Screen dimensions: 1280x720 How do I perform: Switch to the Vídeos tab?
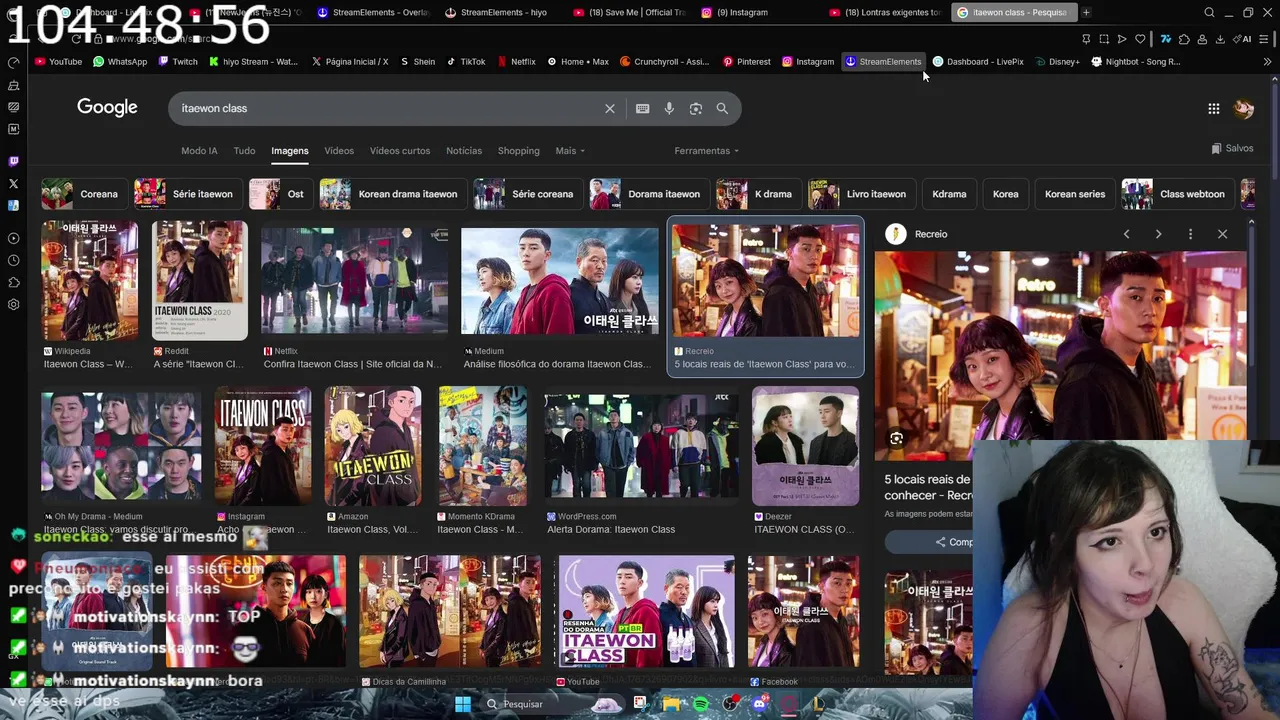[339, 151]
